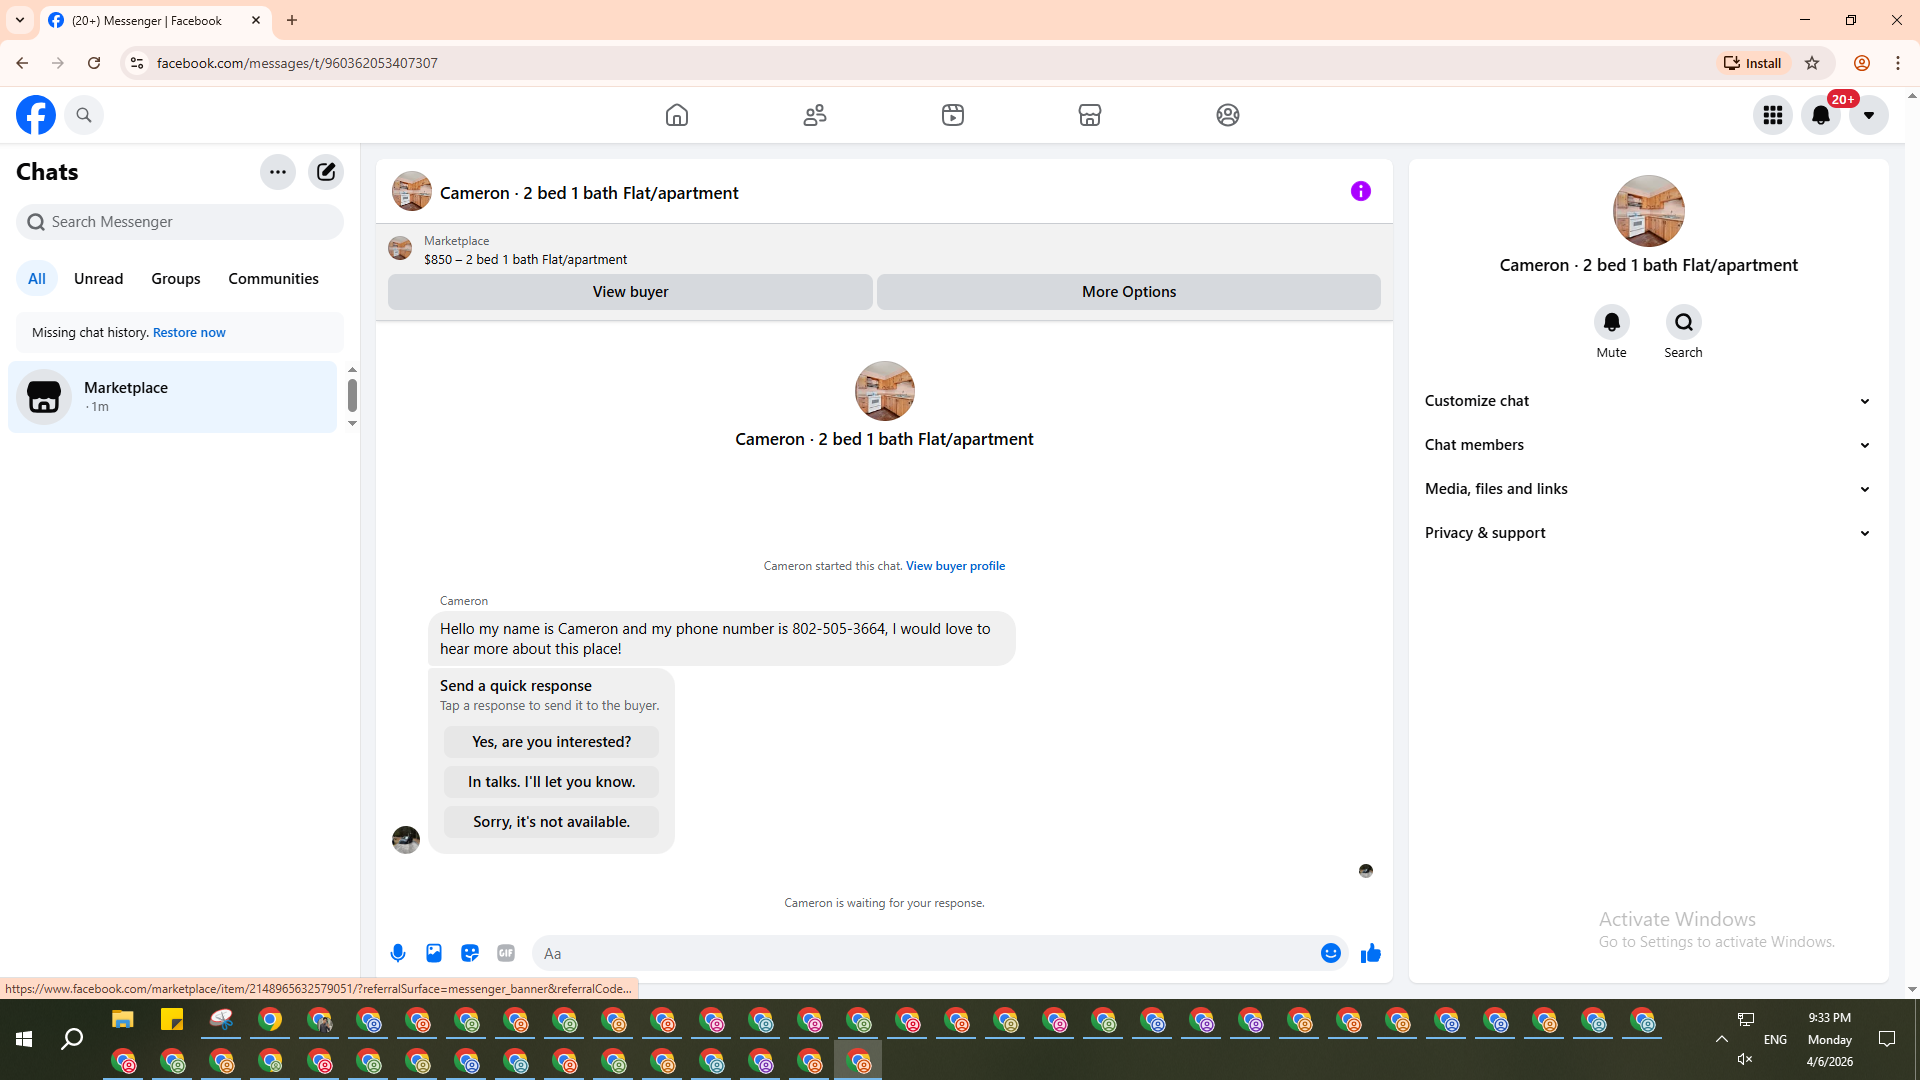Open a new browser tab
Viewport: 1920px width, 1080px height.
click(x=292, y=20)
